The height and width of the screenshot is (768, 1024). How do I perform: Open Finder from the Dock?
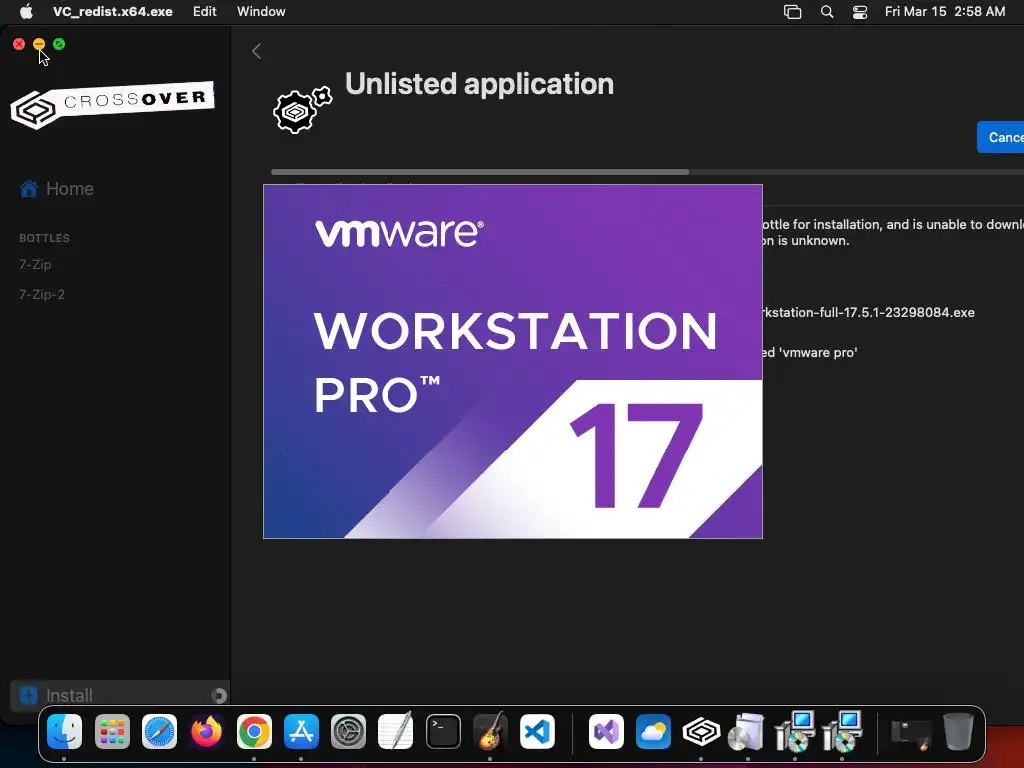(x=65, y=731)
